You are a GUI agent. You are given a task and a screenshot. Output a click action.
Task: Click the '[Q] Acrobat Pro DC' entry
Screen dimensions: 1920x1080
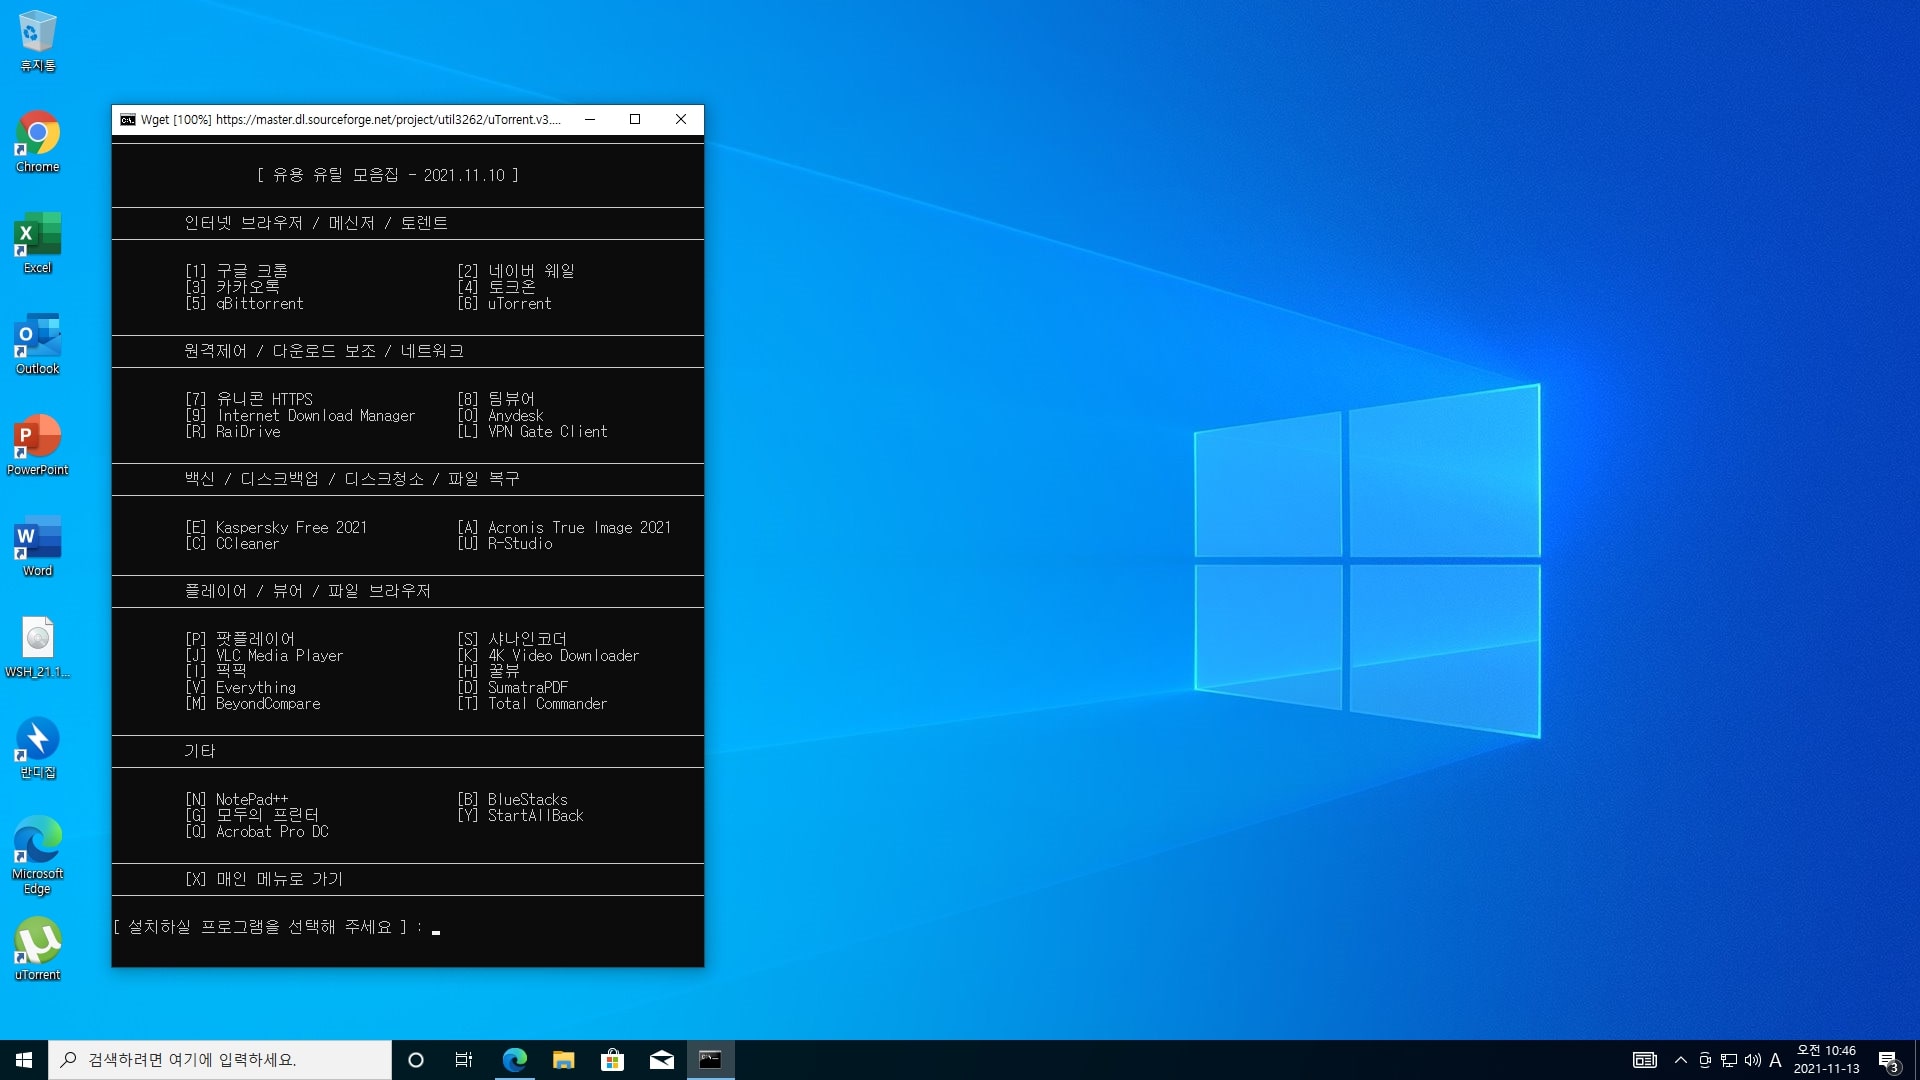(257, 832)
